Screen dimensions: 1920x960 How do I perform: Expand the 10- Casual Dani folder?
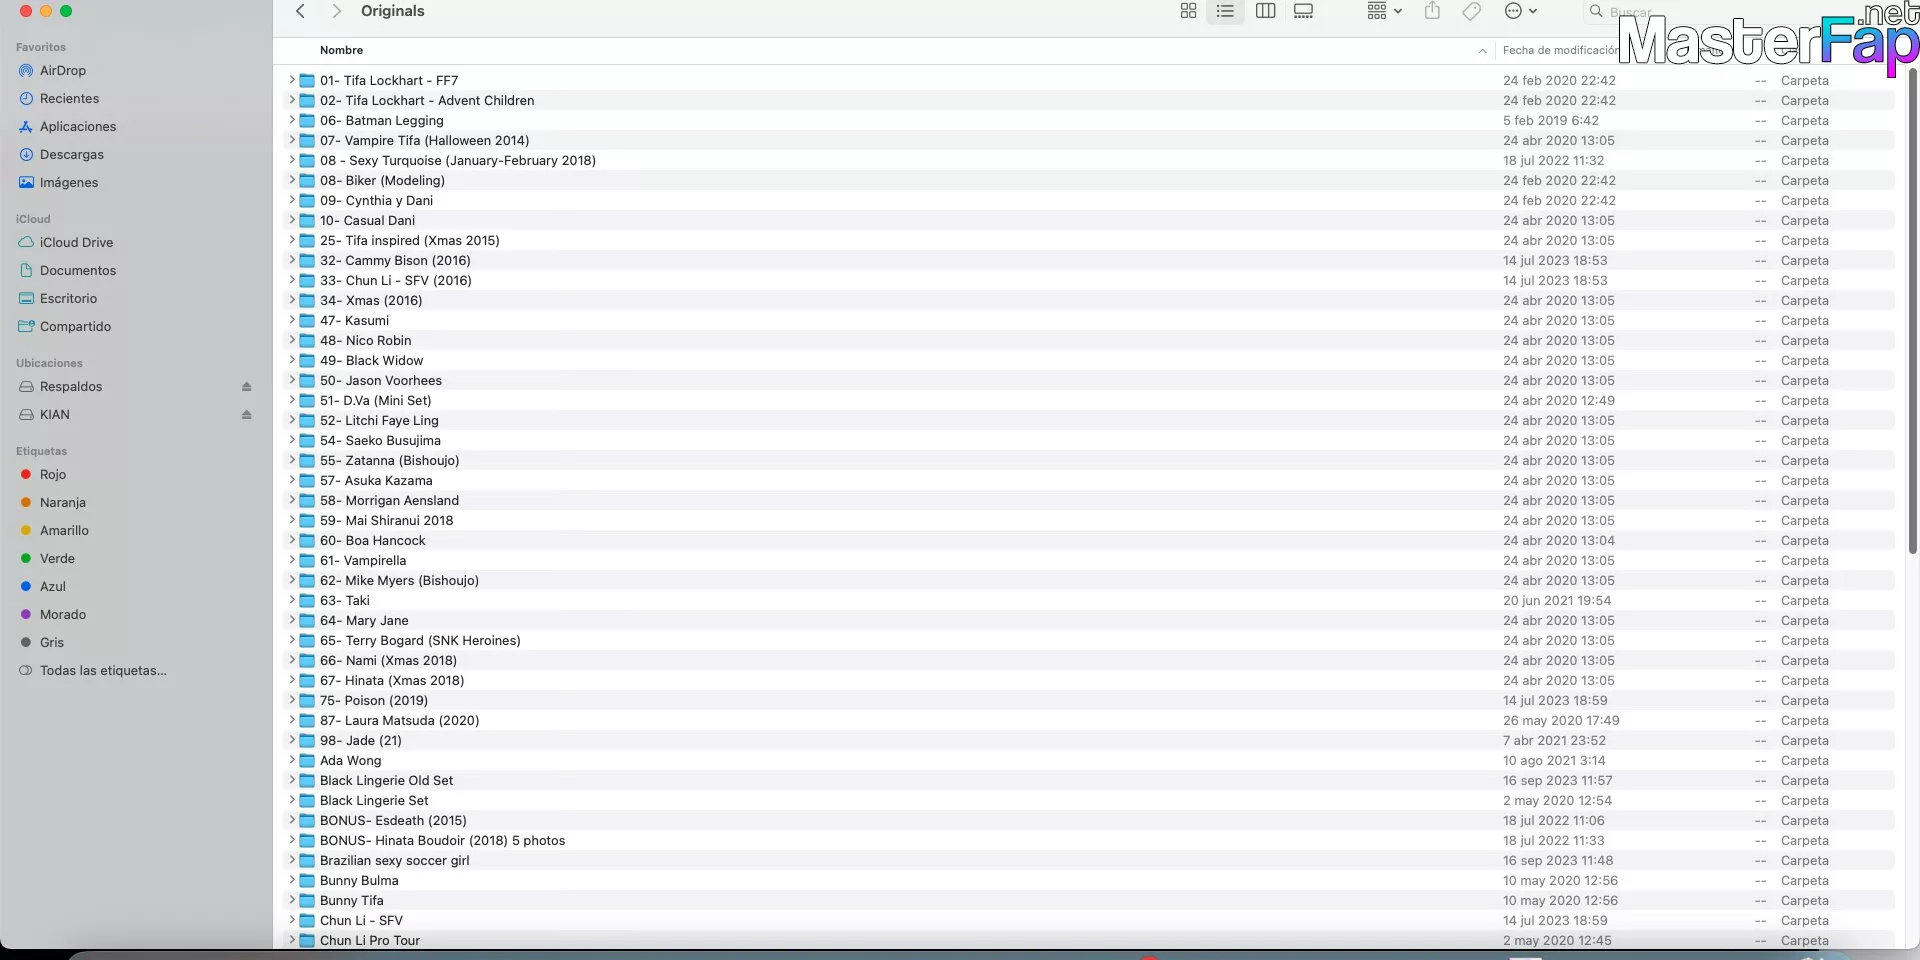pos(292,220)
